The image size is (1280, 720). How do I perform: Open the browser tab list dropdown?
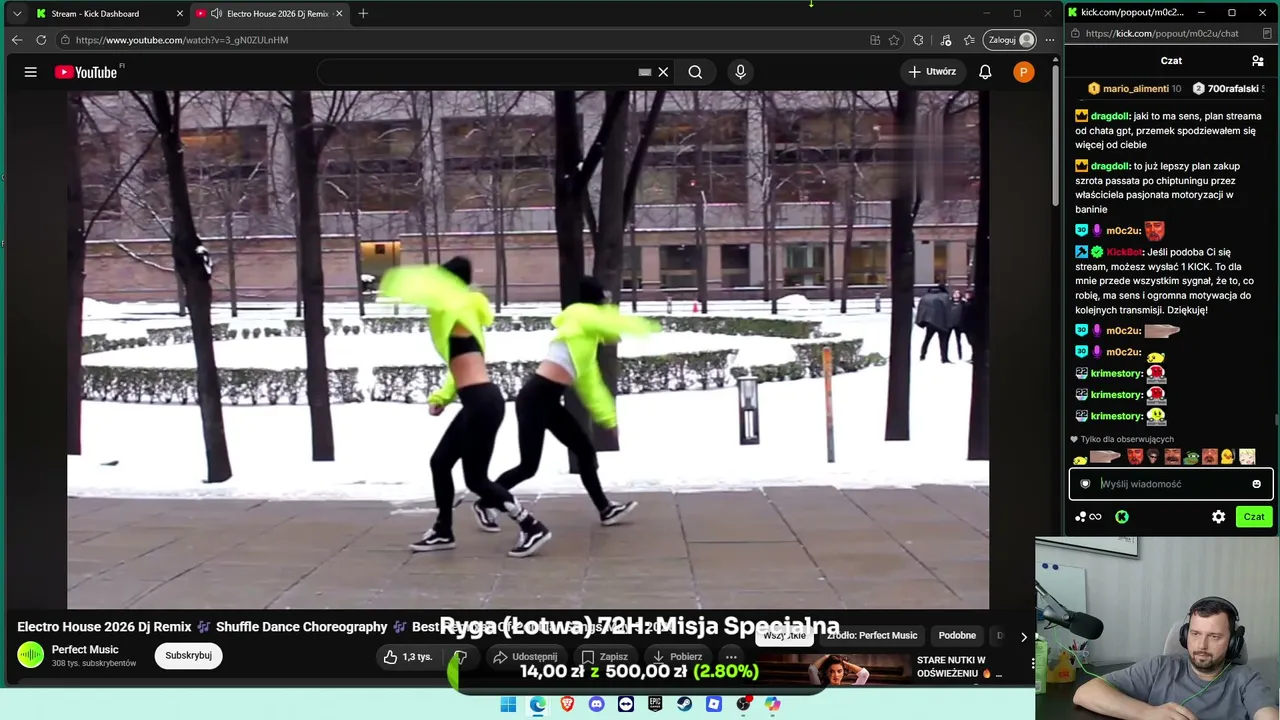(16, 14)
